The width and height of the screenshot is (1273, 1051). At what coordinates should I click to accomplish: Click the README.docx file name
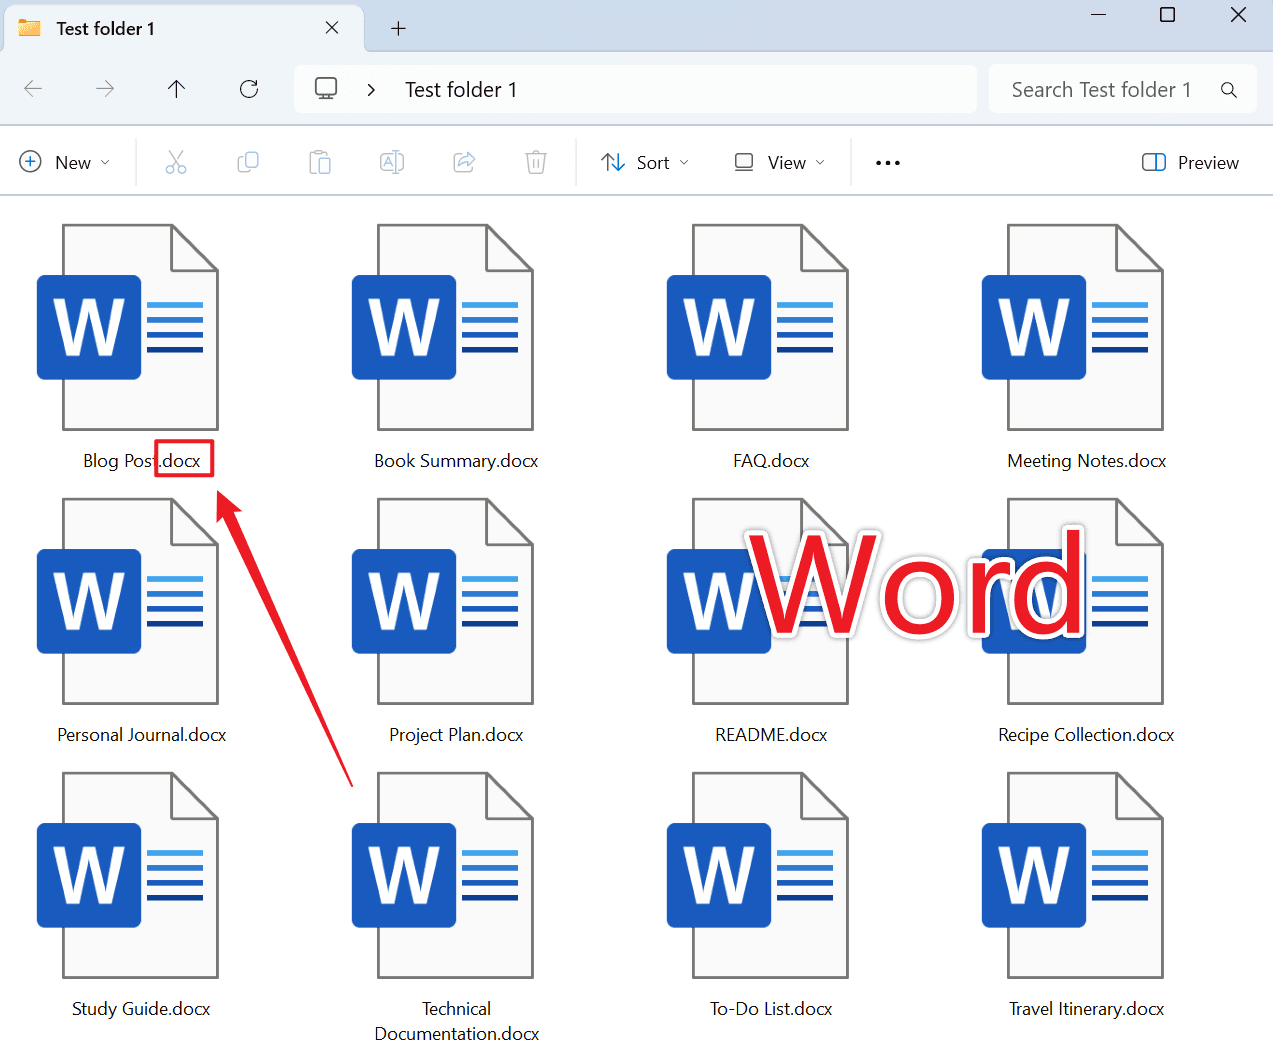point(771,735)
